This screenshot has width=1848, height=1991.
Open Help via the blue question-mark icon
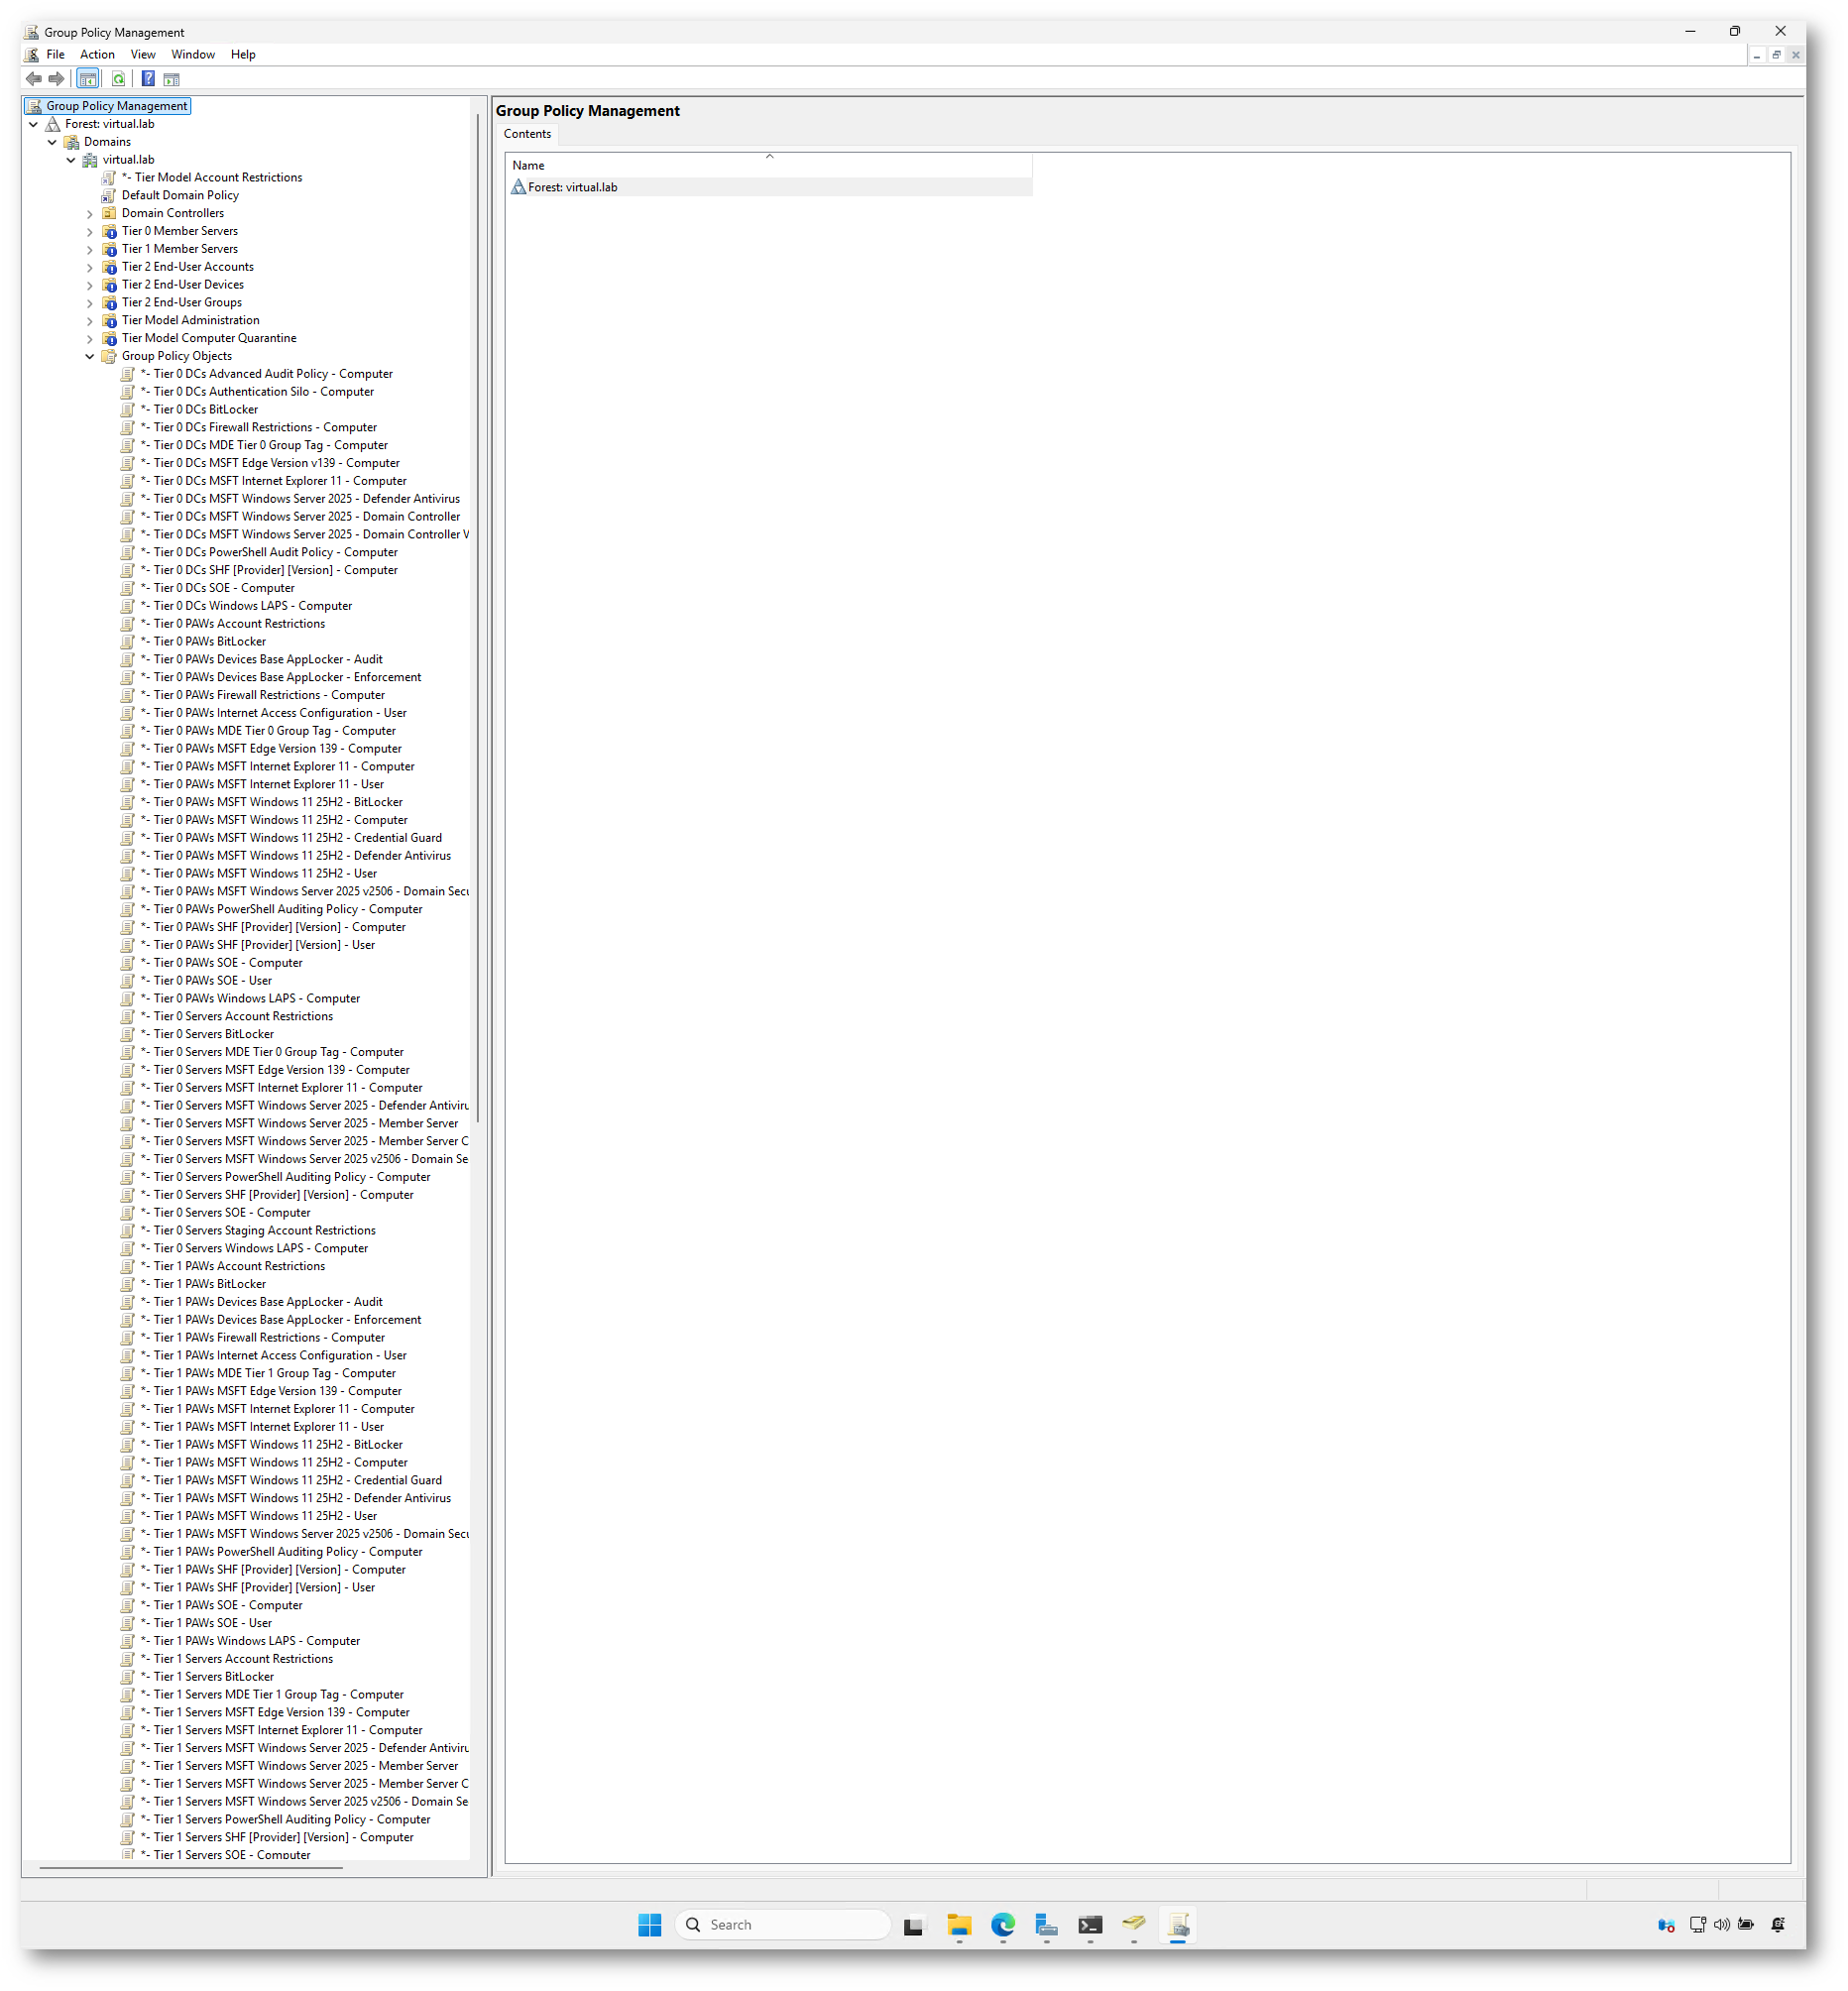[148, 79]
